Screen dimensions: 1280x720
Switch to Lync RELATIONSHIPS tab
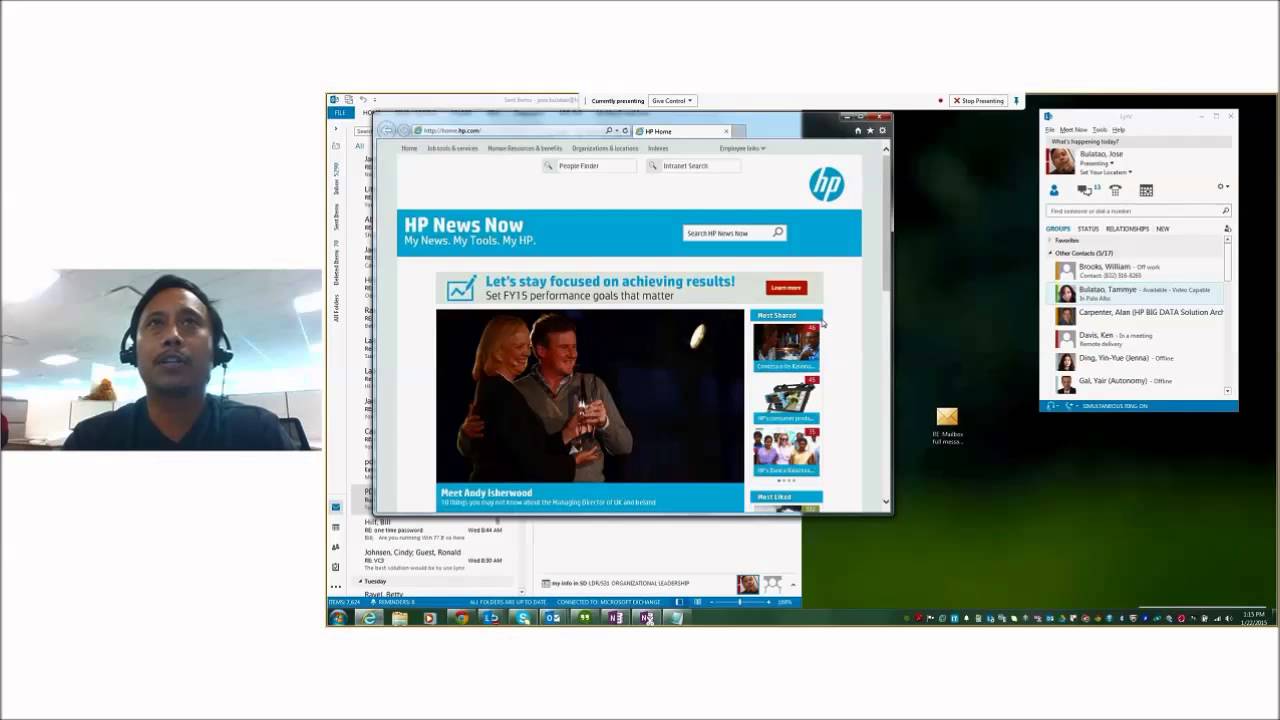(x=1127, y=229)
